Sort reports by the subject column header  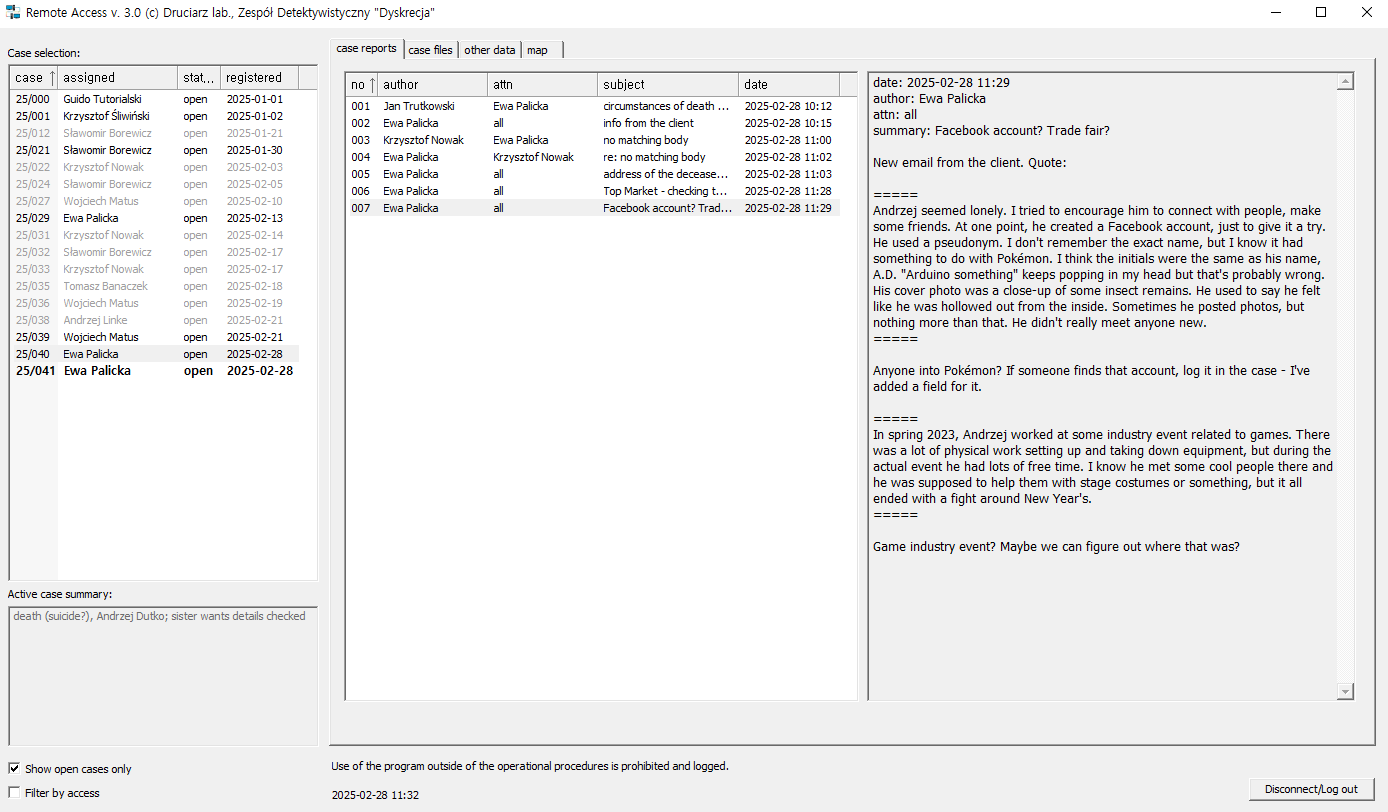(668, 85)
